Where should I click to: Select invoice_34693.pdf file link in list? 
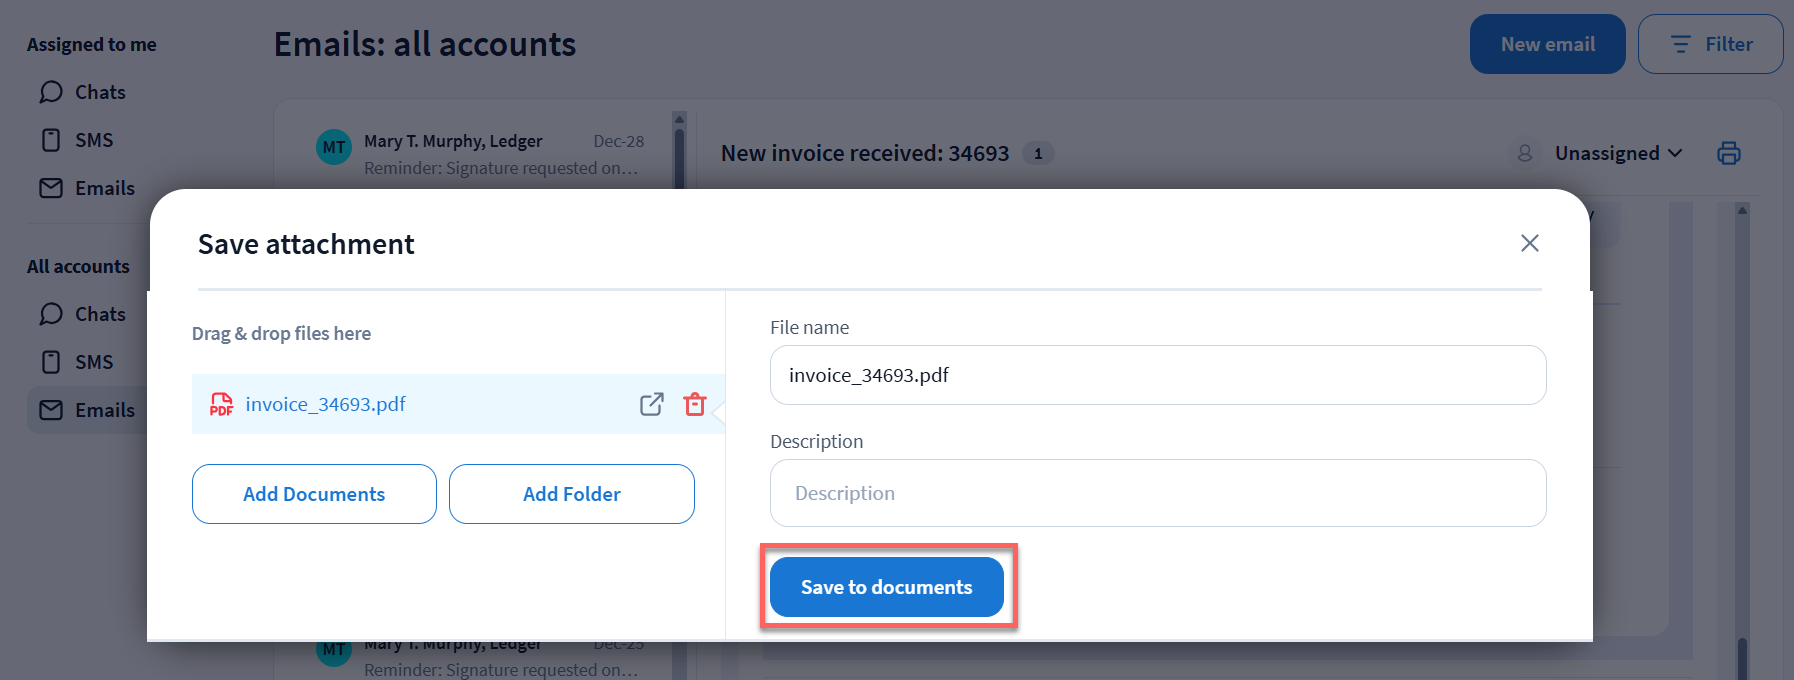(325, 404)
